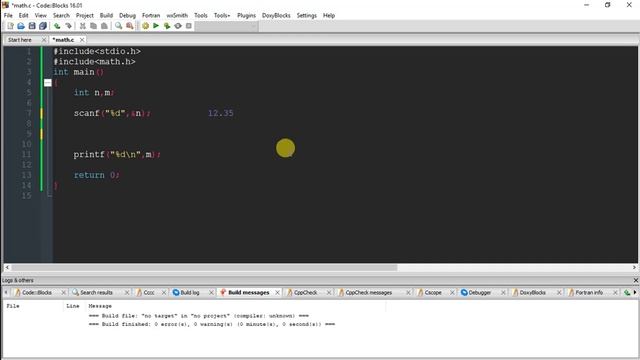Screen dimensions: 640x360
Task: Open the Plugins menu
Action: pyautogui.click(x=246, y=16)
